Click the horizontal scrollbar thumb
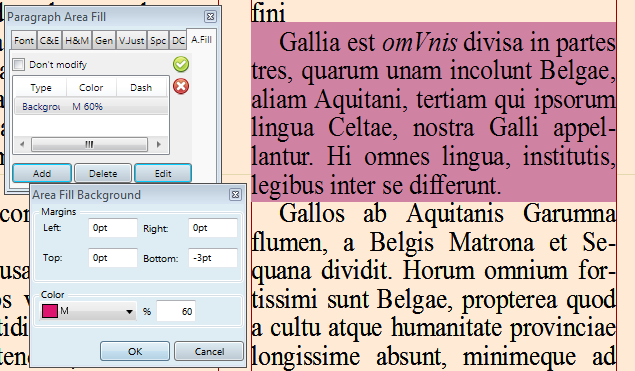Viewport: 635px width, 371px height. tap(89, 144)
